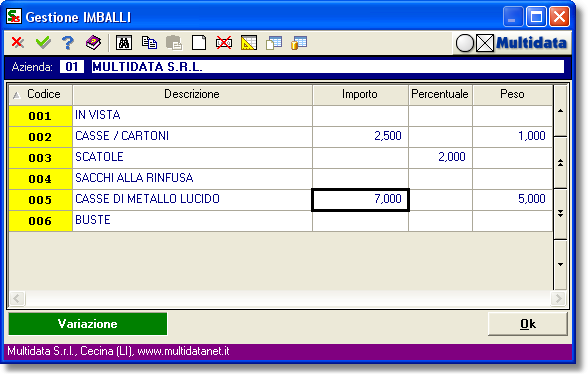Click the copy documents toolbar icon
Screen dimensions: 588x376
(149, 43)
